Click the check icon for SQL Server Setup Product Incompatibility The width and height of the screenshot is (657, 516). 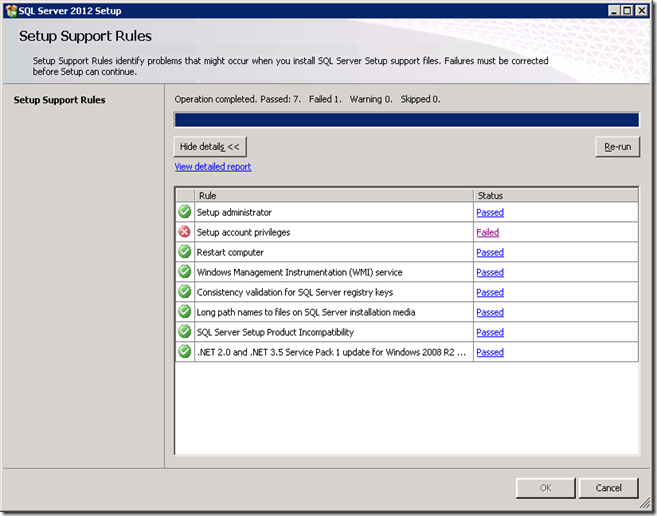pyautogui.click(x=184, y=332)
